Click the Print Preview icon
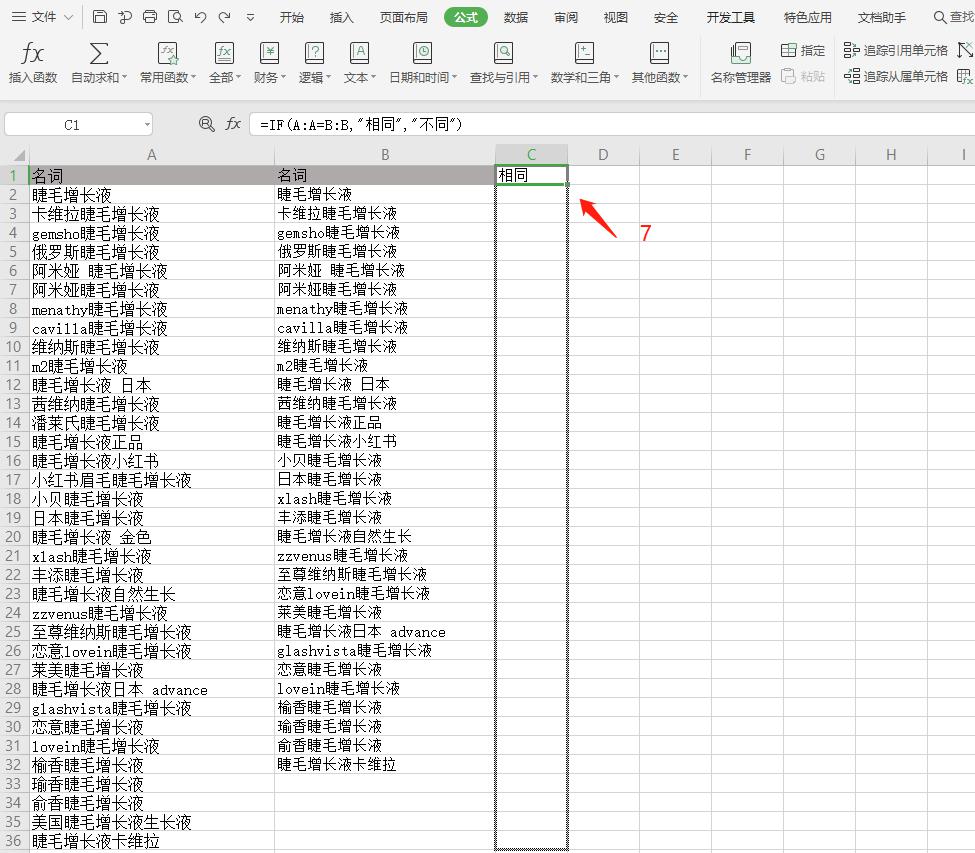Screen dimensions: 975x853 click(x=175, y=17)
